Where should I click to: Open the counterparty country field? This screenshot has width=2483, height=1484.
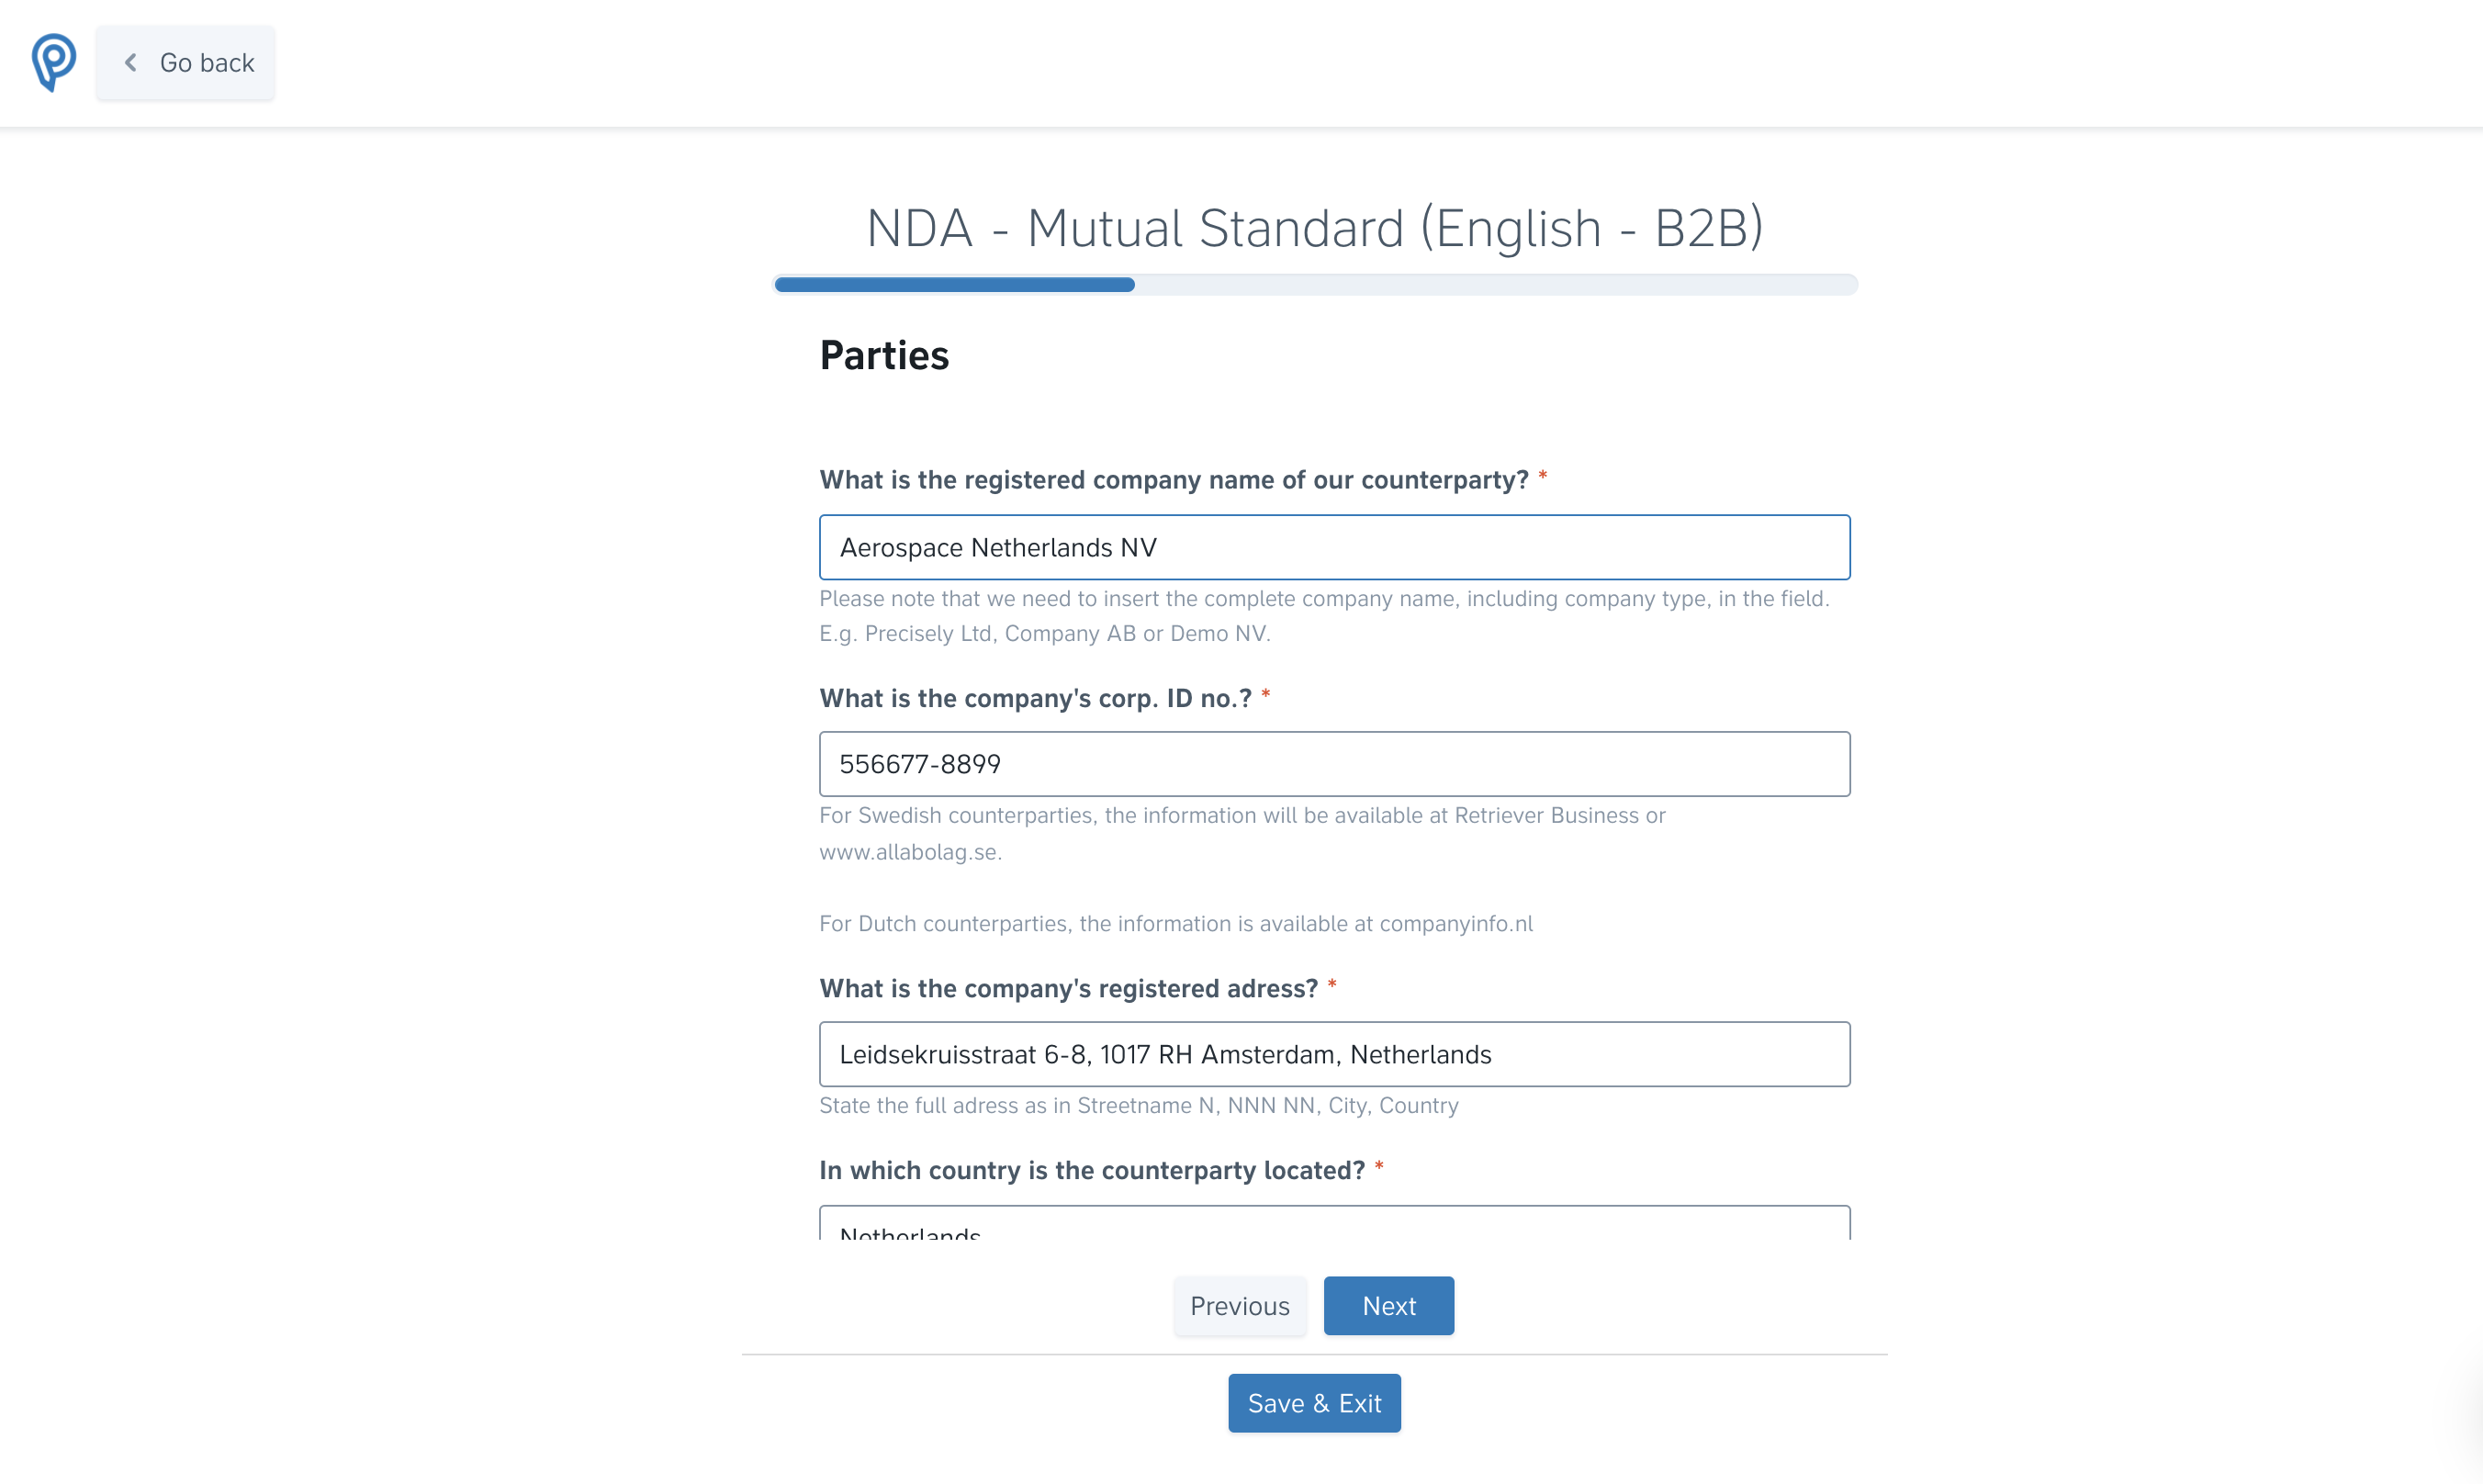[x=1334, y=1223]
